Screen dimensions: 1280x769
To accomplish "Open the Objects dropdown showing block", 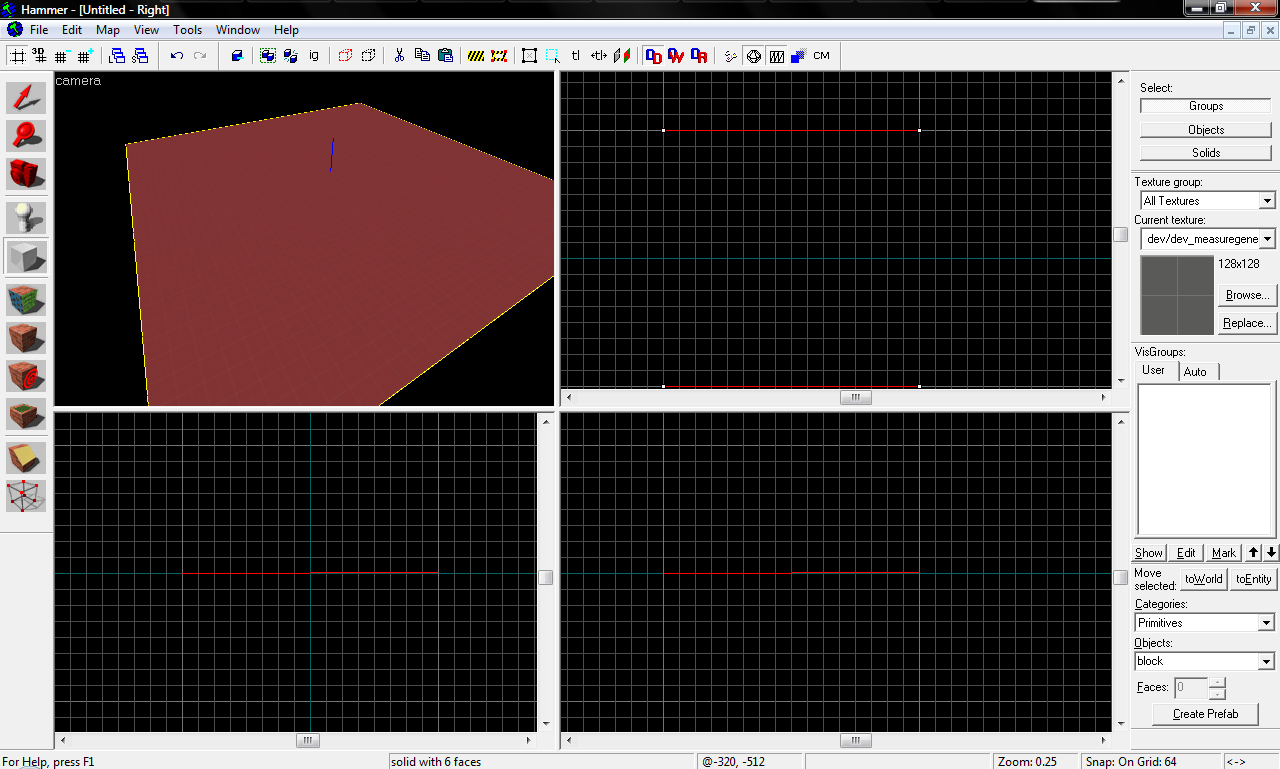I will tap(1267, 661).
